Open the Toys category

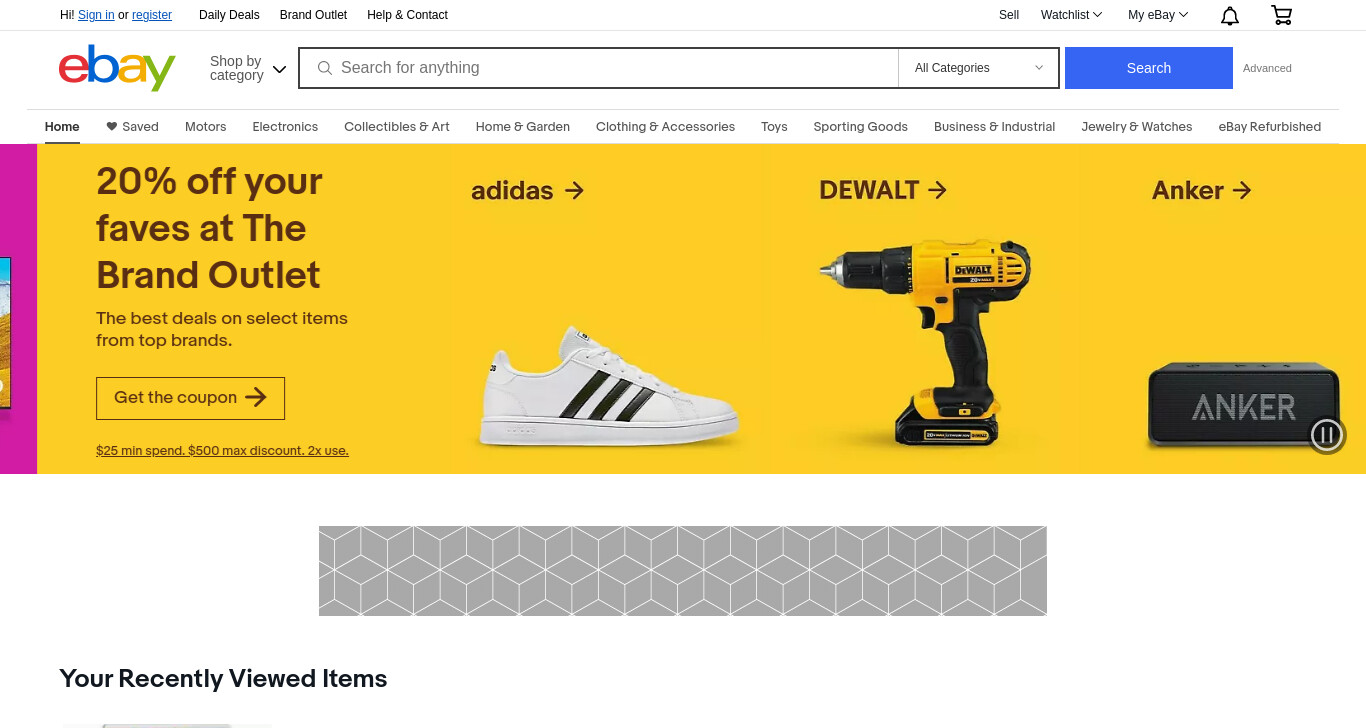coord(774,127)
